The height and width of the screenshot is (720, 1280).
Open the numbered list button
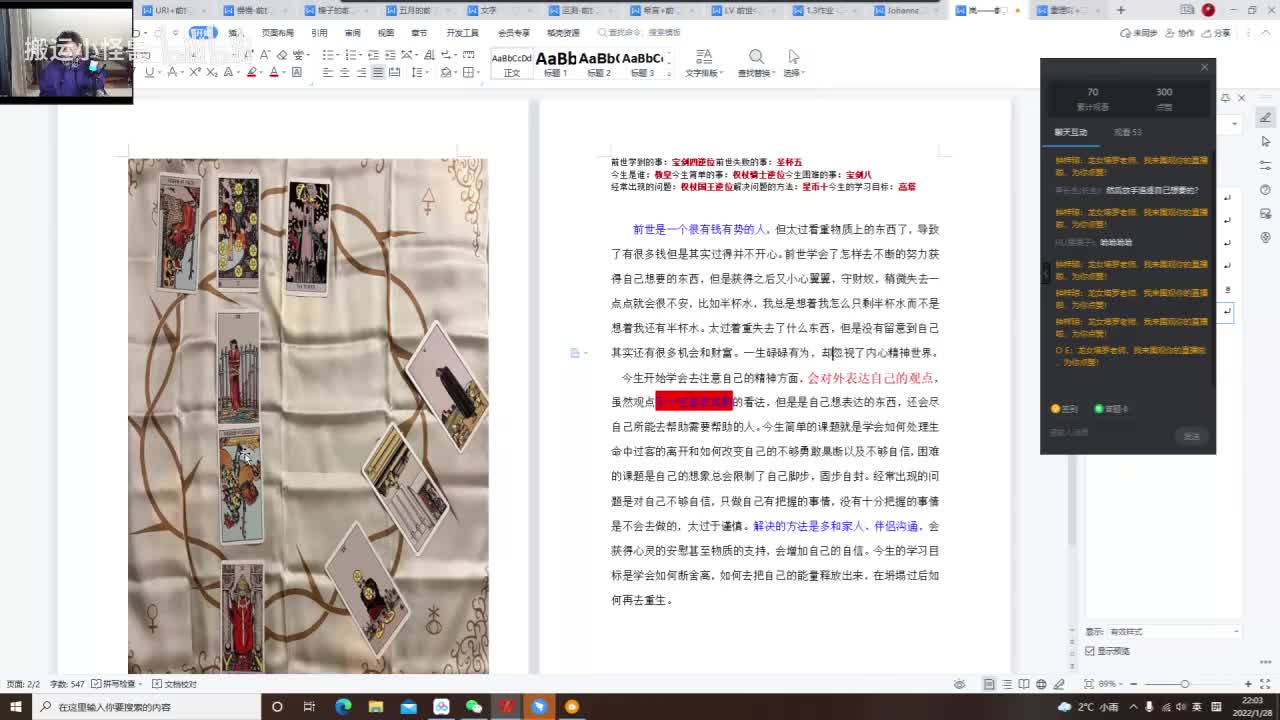(349, 55)
